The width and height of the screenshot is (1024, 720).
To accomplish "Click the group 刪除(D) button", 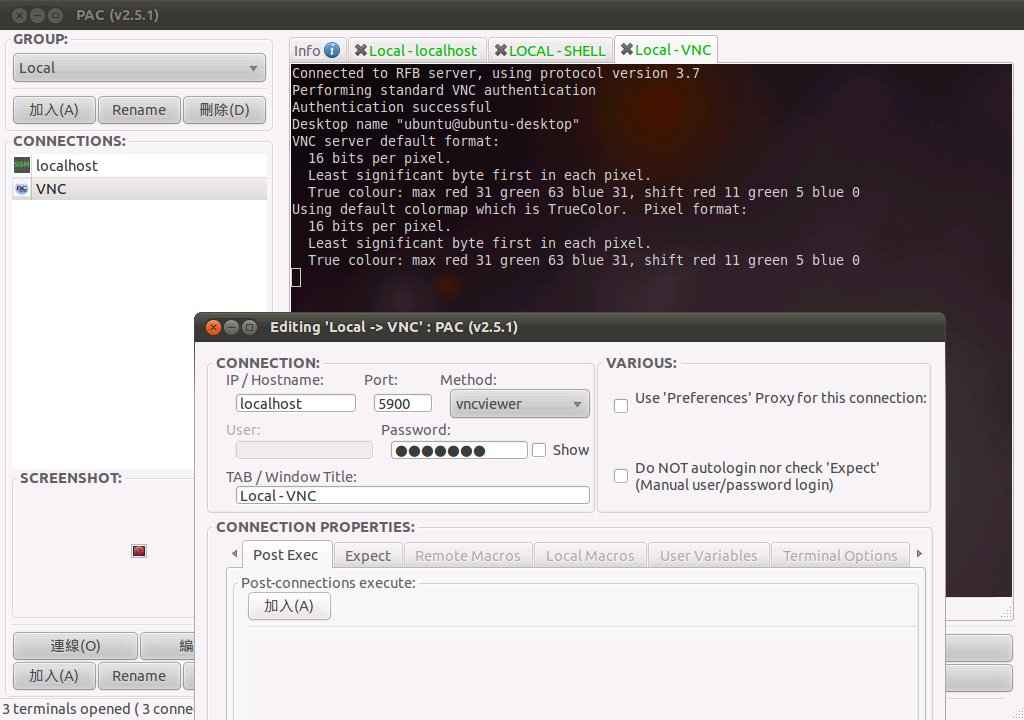I will point(224,110).
